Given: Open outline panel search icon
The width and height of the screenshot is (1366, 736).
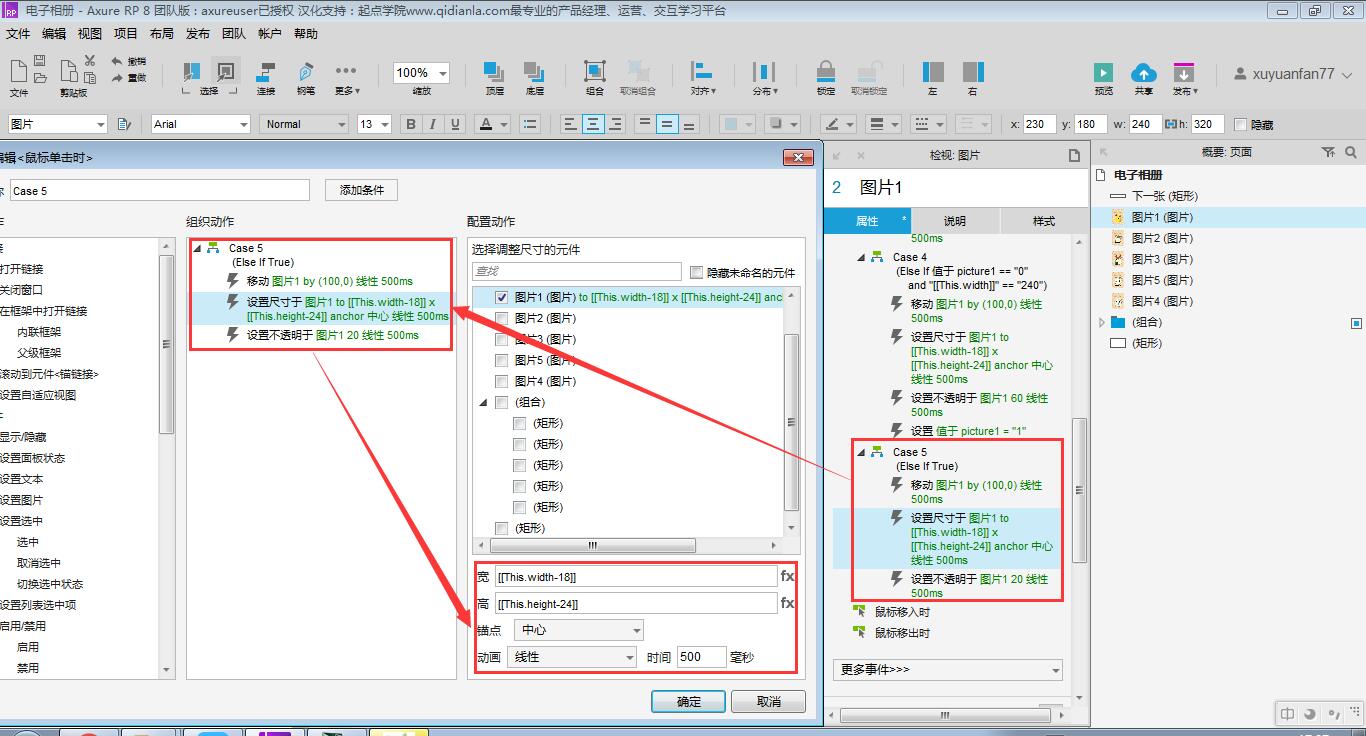Looking at the screenshot, I should (1351, 152).
